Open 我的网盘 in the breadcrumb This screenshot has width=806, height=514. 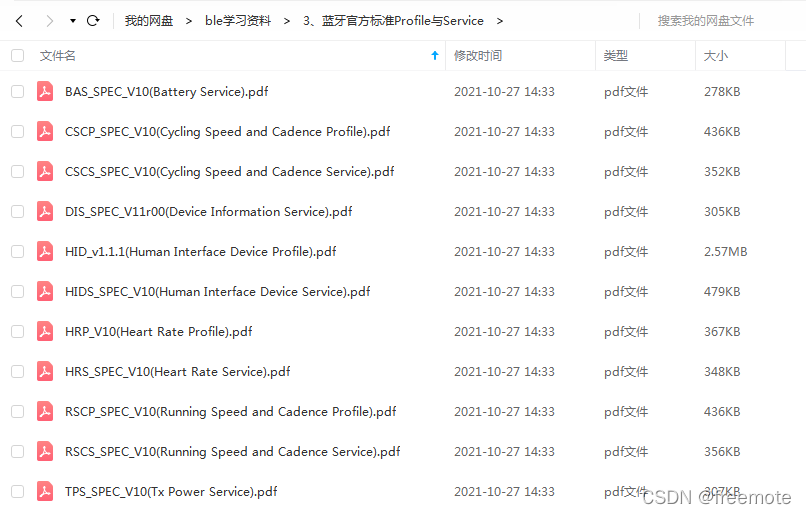(x=149, y=21)
